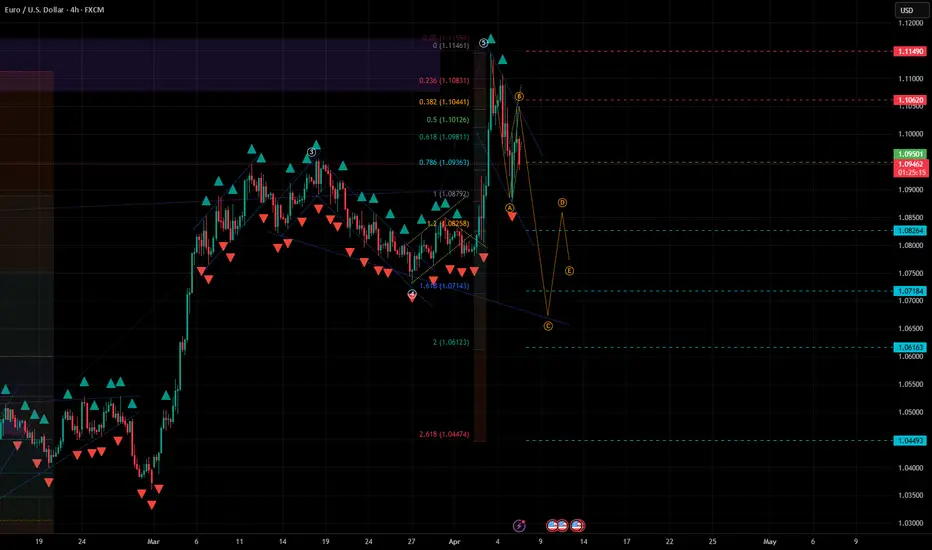932x550 pixels.
Task: Click the 1.07500 price axis label
Action: 911,274
